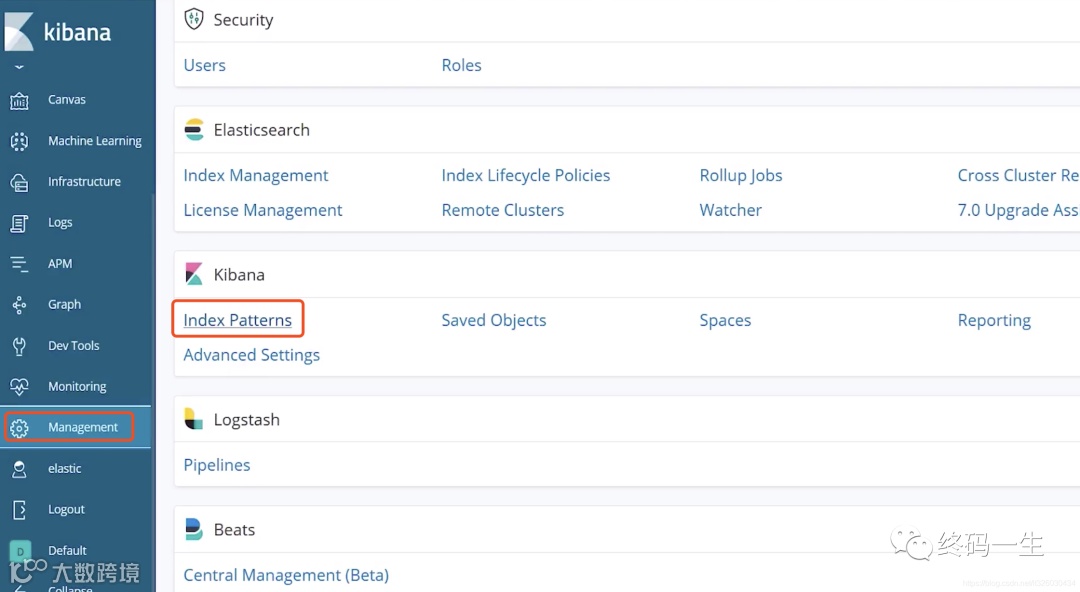The width and height of the screenshot is (1080, 592).
Task: Open License Management
Action: (262, 210)
